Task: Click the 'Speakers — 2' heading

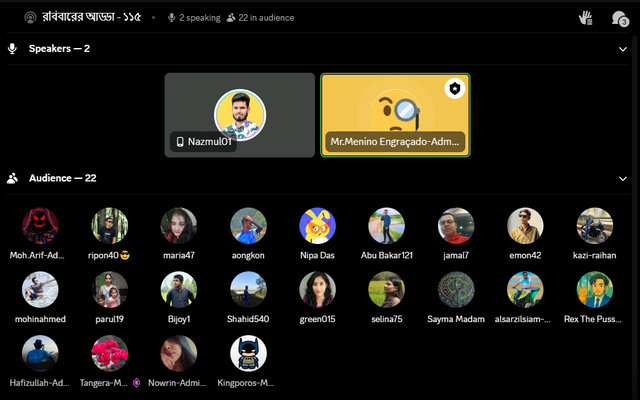Action: [x=59, y=49]
